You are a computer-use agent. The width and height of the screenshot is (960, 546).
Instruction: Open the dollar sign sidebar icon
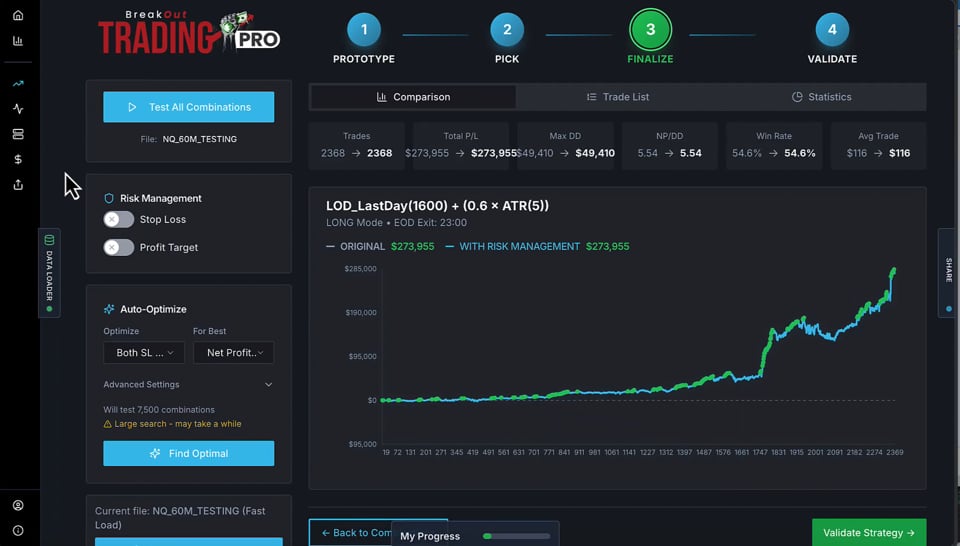(x=18, y=159)
